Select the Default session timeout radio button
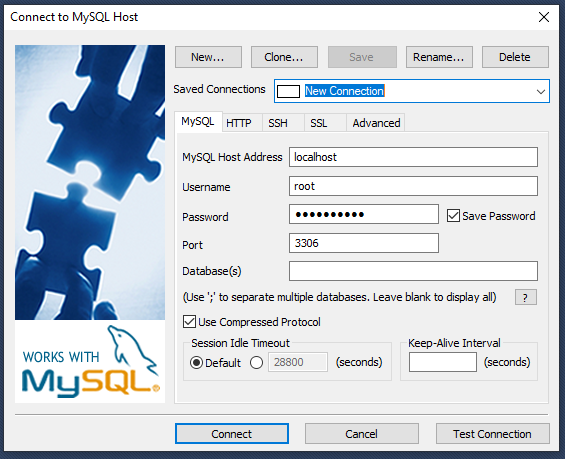This screenshot has height=459, width=565. (x=196, y=362)
